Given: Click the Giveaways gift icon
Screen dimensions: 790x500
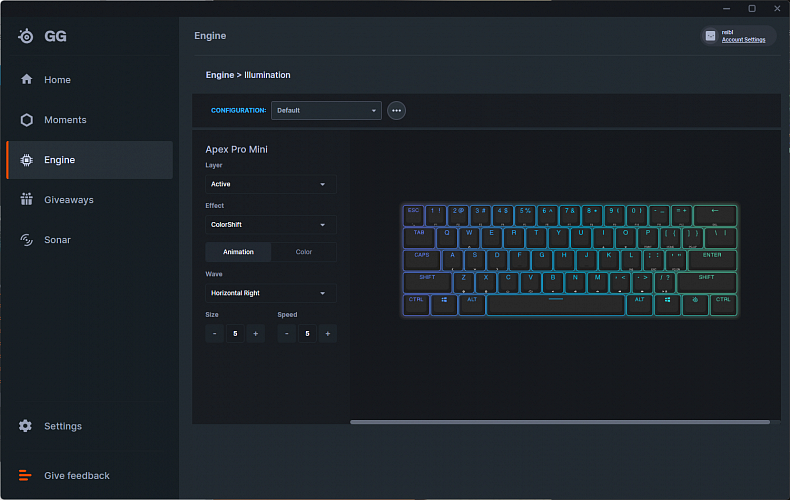Looking at the screenshot, I should (x=27, y=199).
